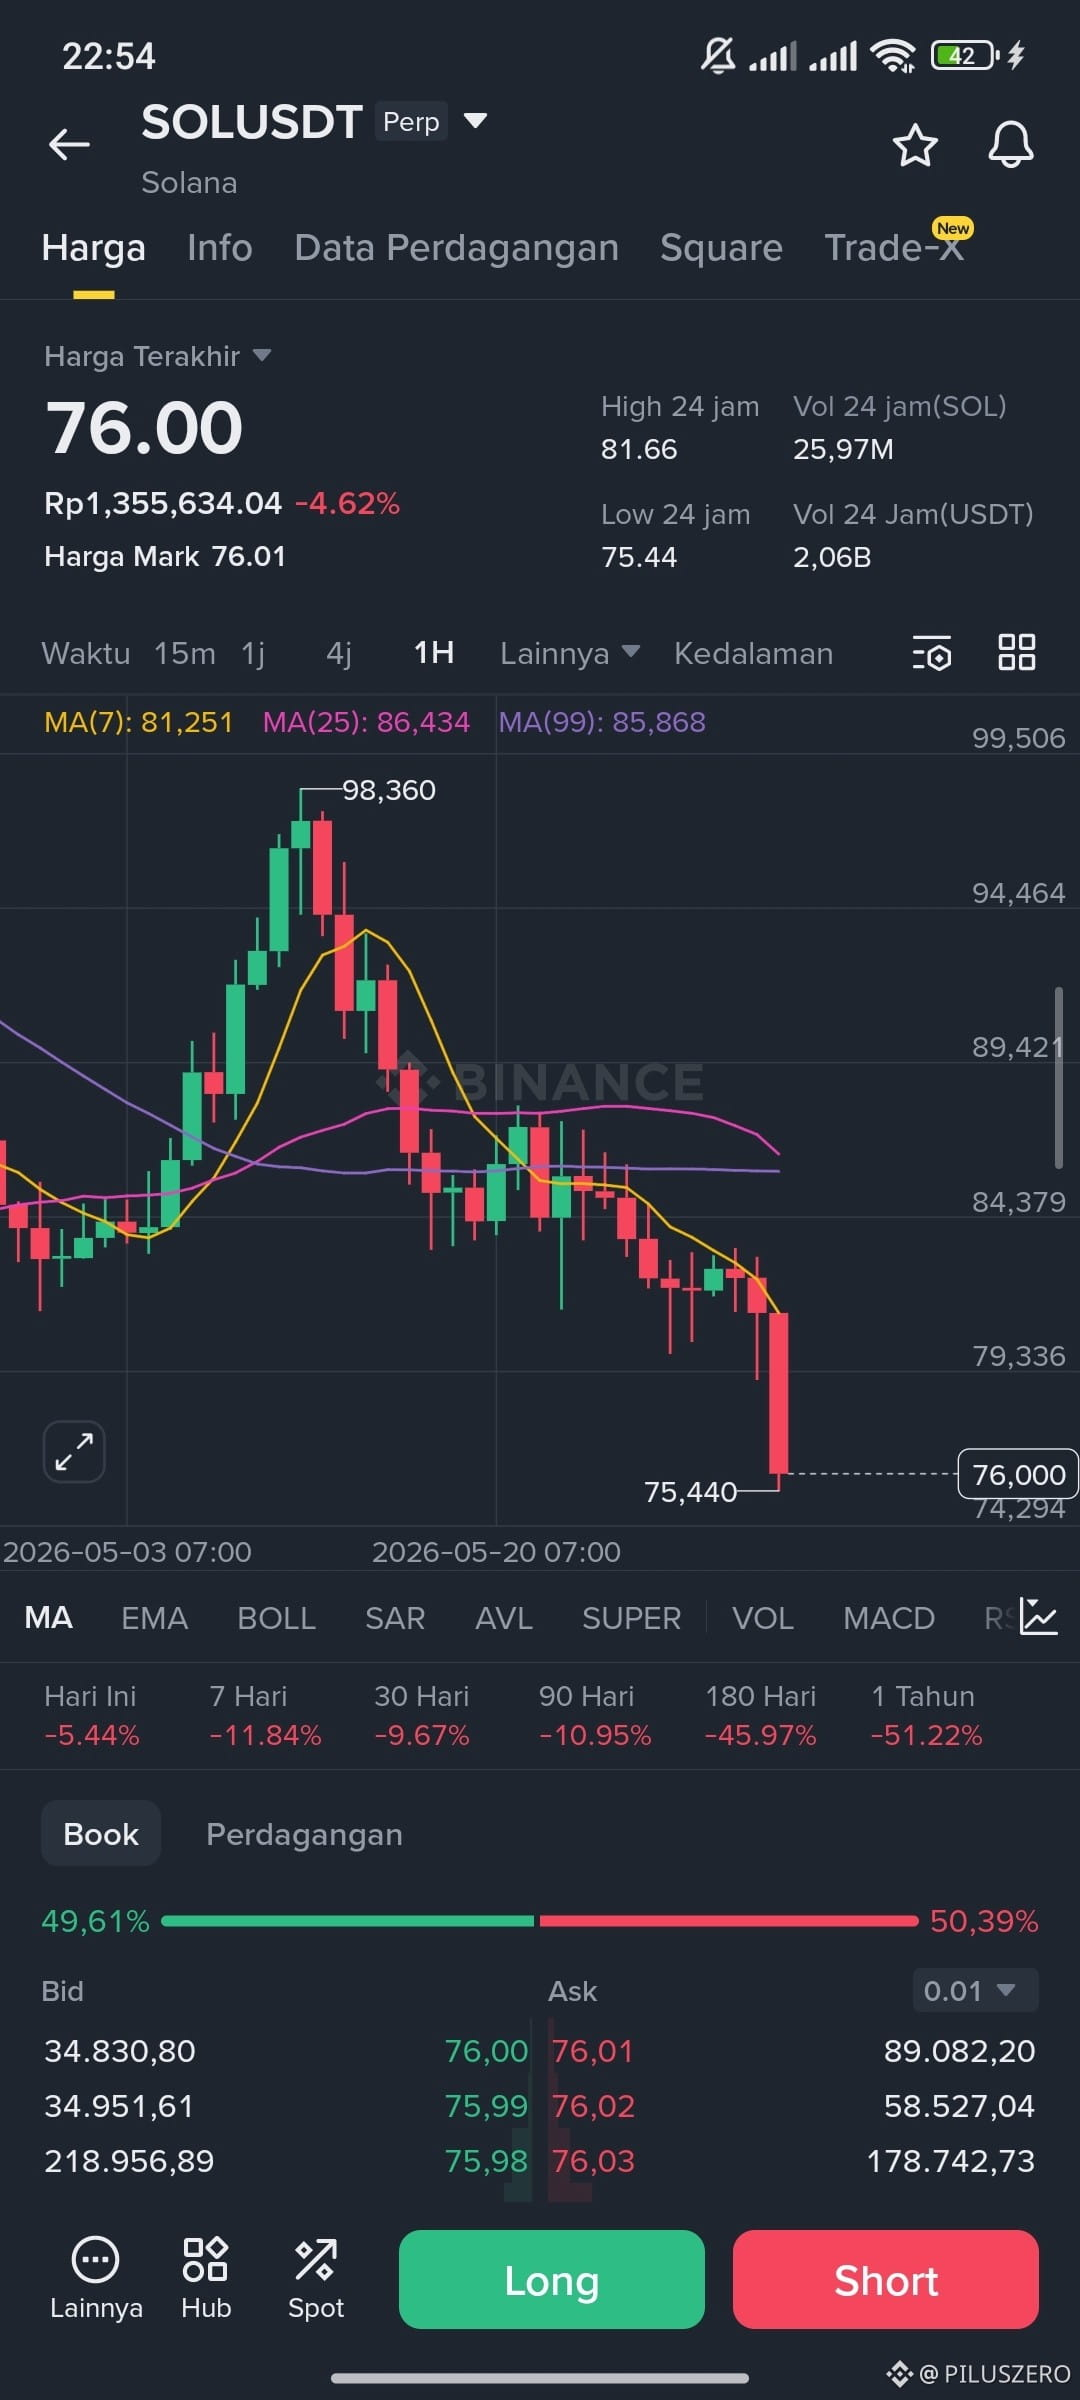Switch to Spot trading icon

[x=316, y=2279]
